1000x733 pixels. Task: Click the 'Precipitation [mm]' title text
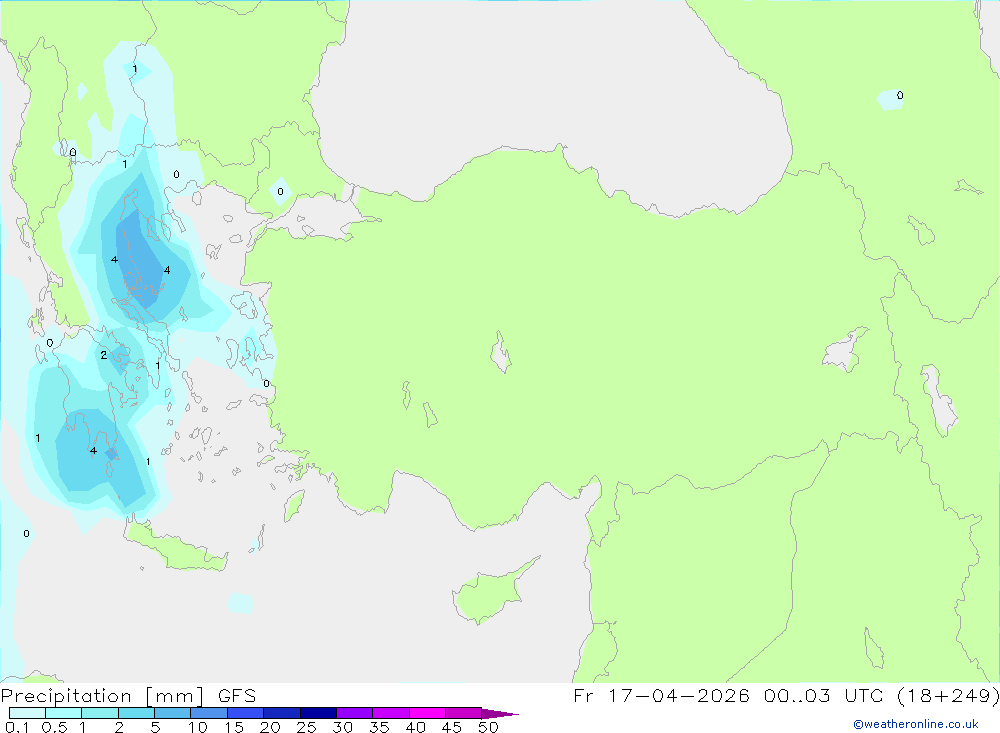point(102,696)
